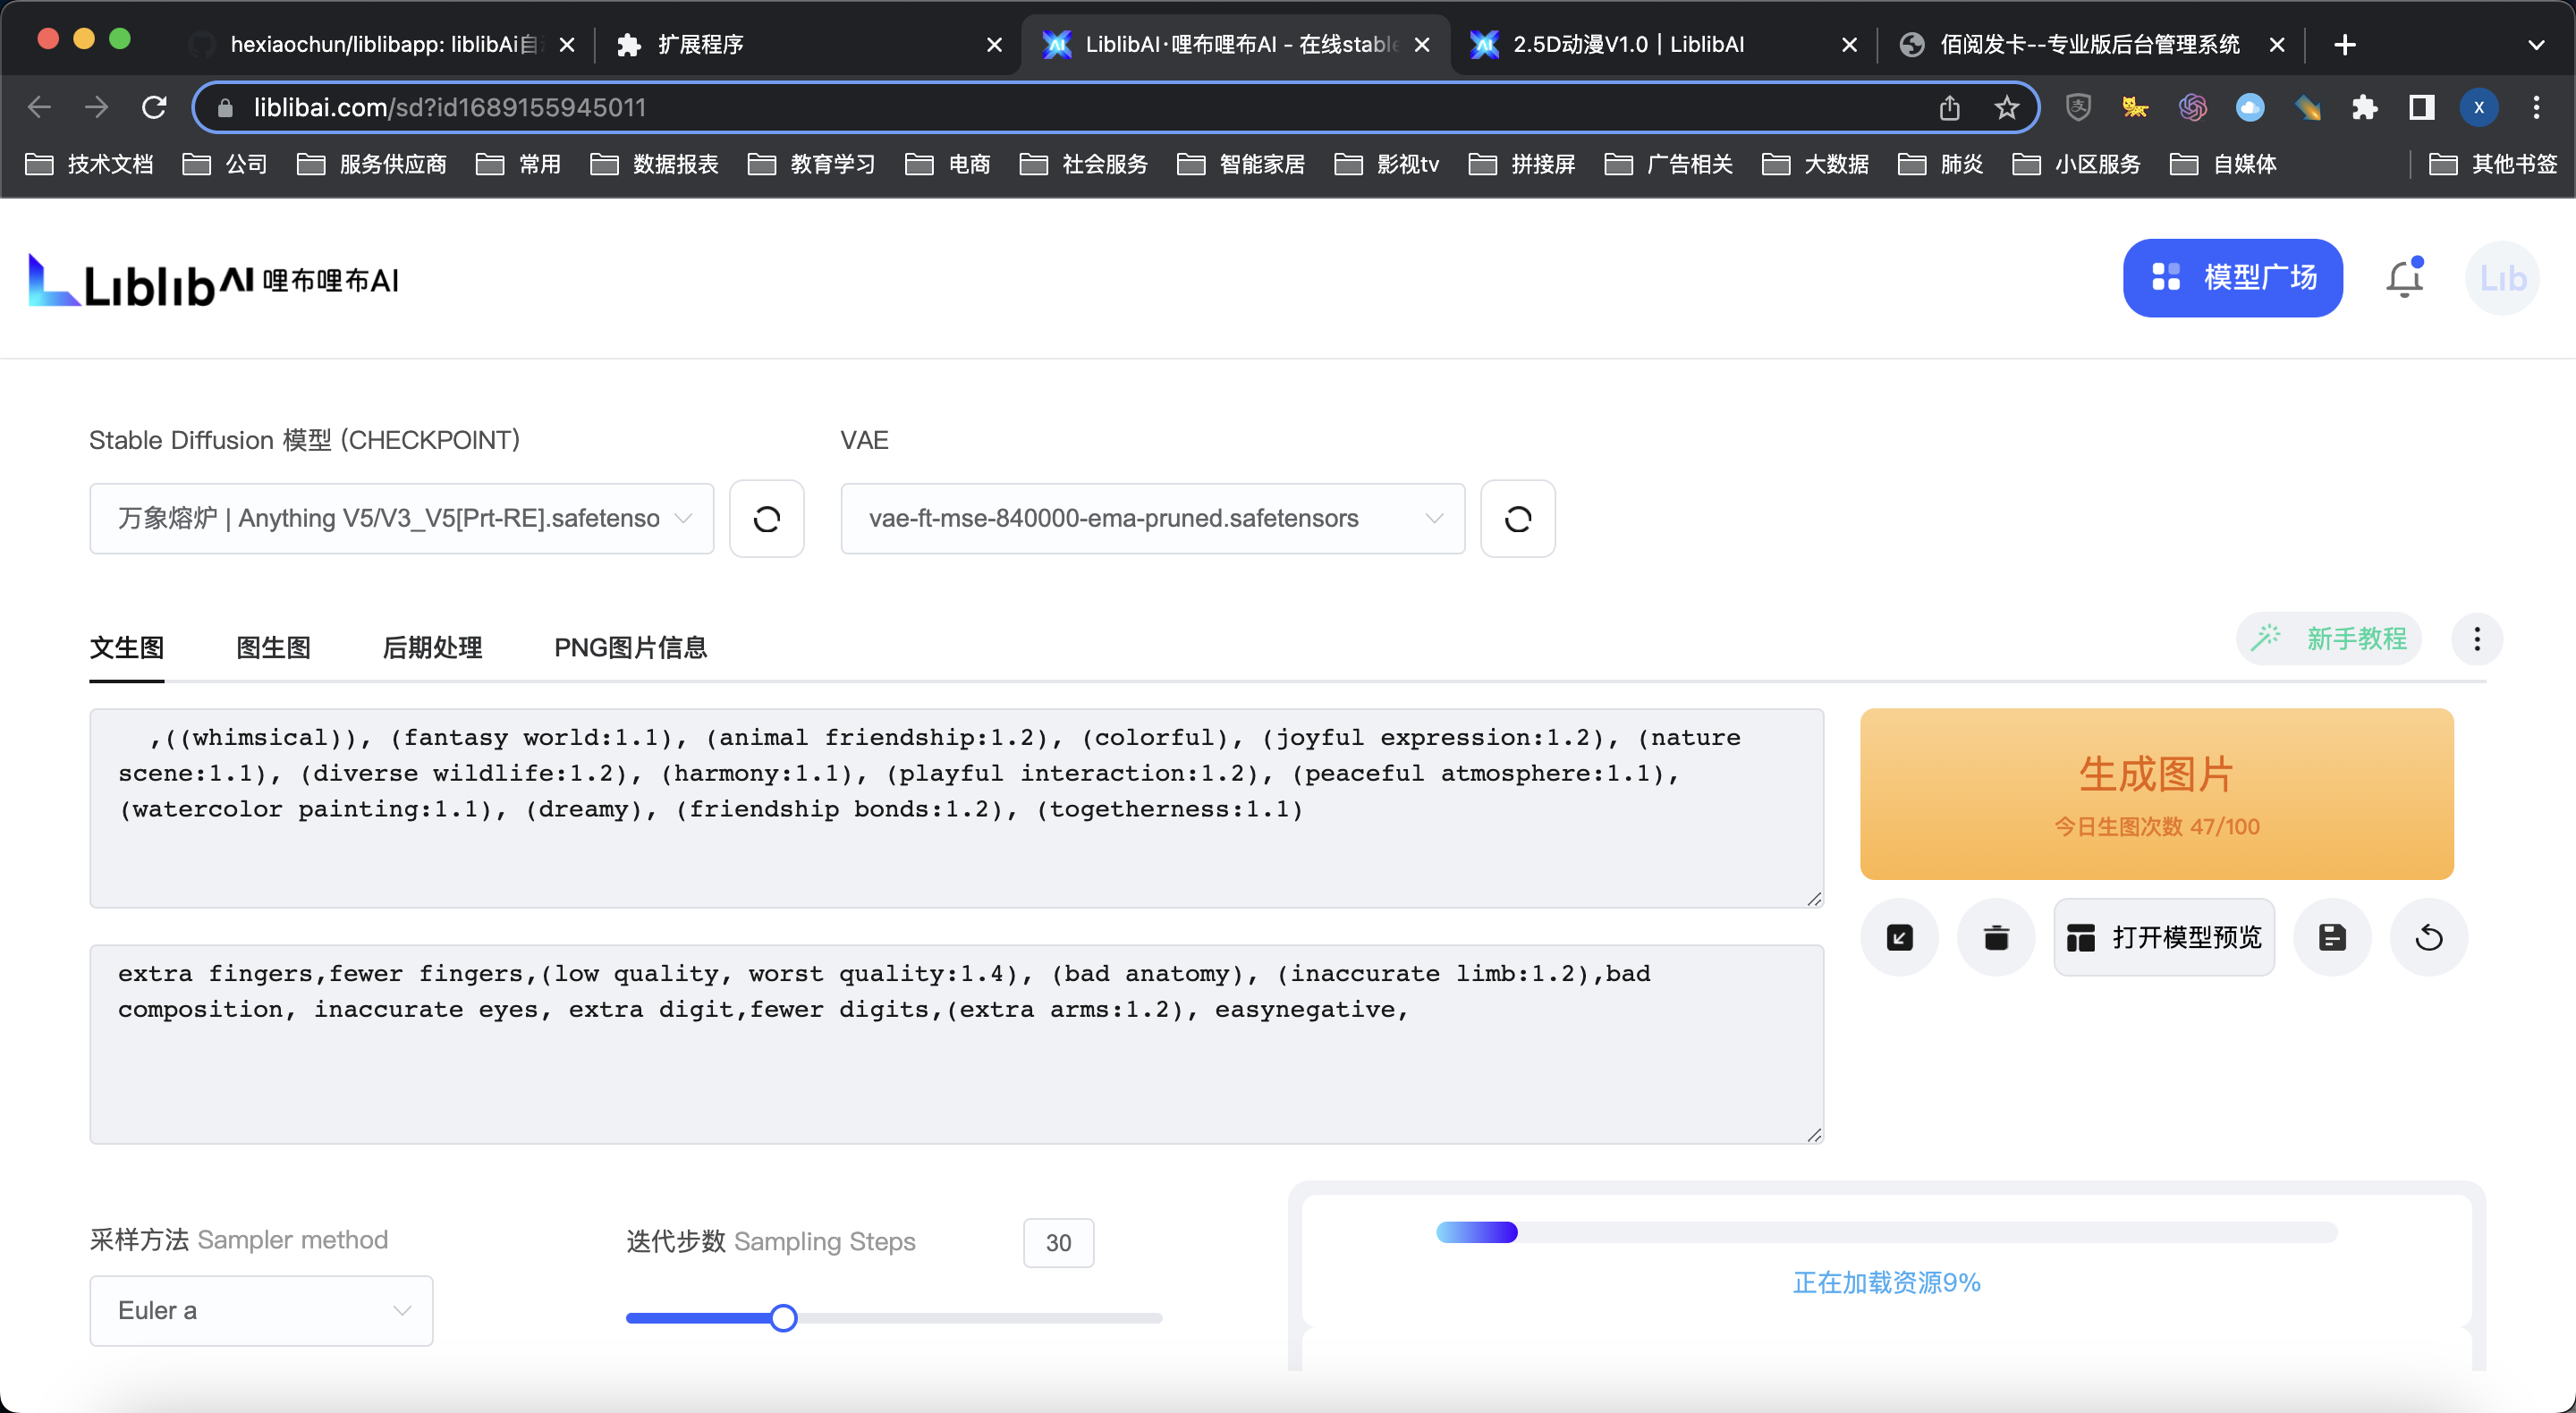
Task: Open Euler a sampler method dropdown
Action: point(261,1310)
